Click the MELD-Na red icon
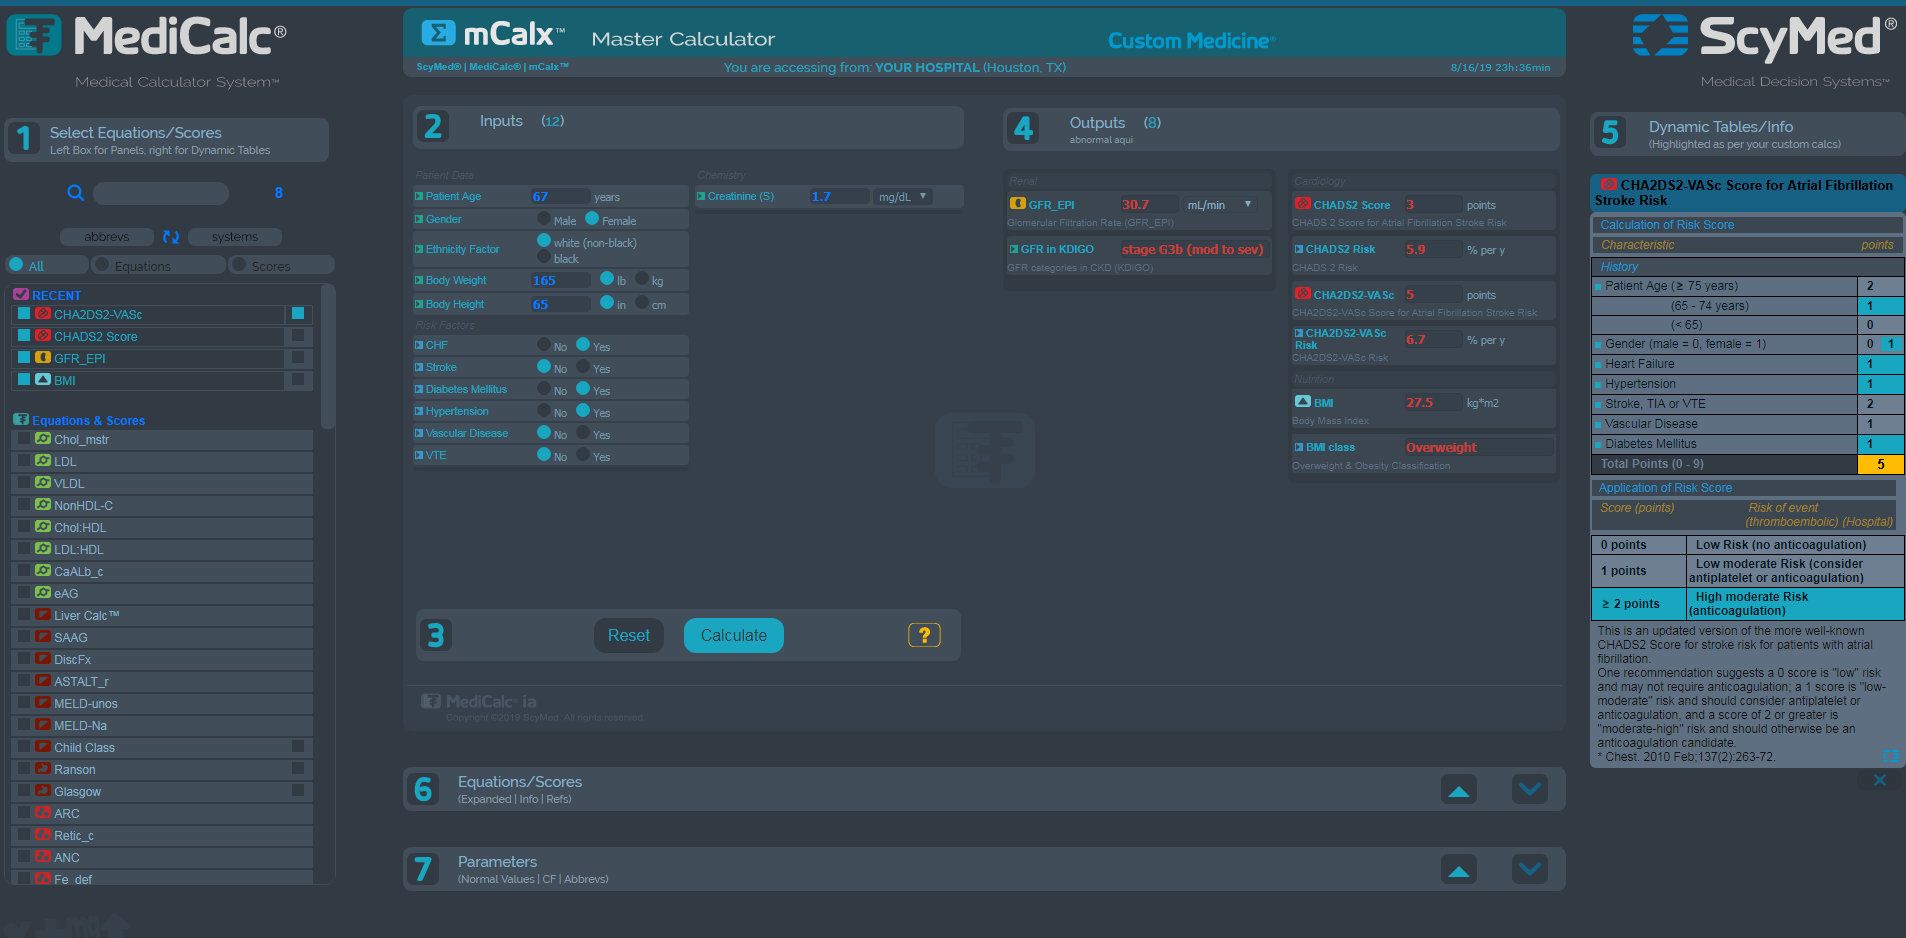The image size is (1906, 938). point(43,725)
